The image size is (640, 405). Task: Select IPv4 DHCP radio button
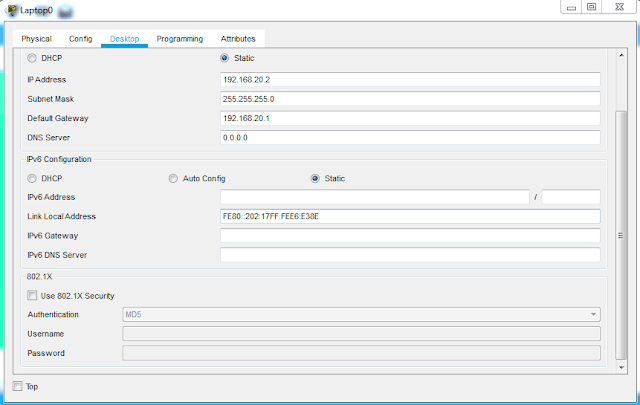tap(32, 58)
